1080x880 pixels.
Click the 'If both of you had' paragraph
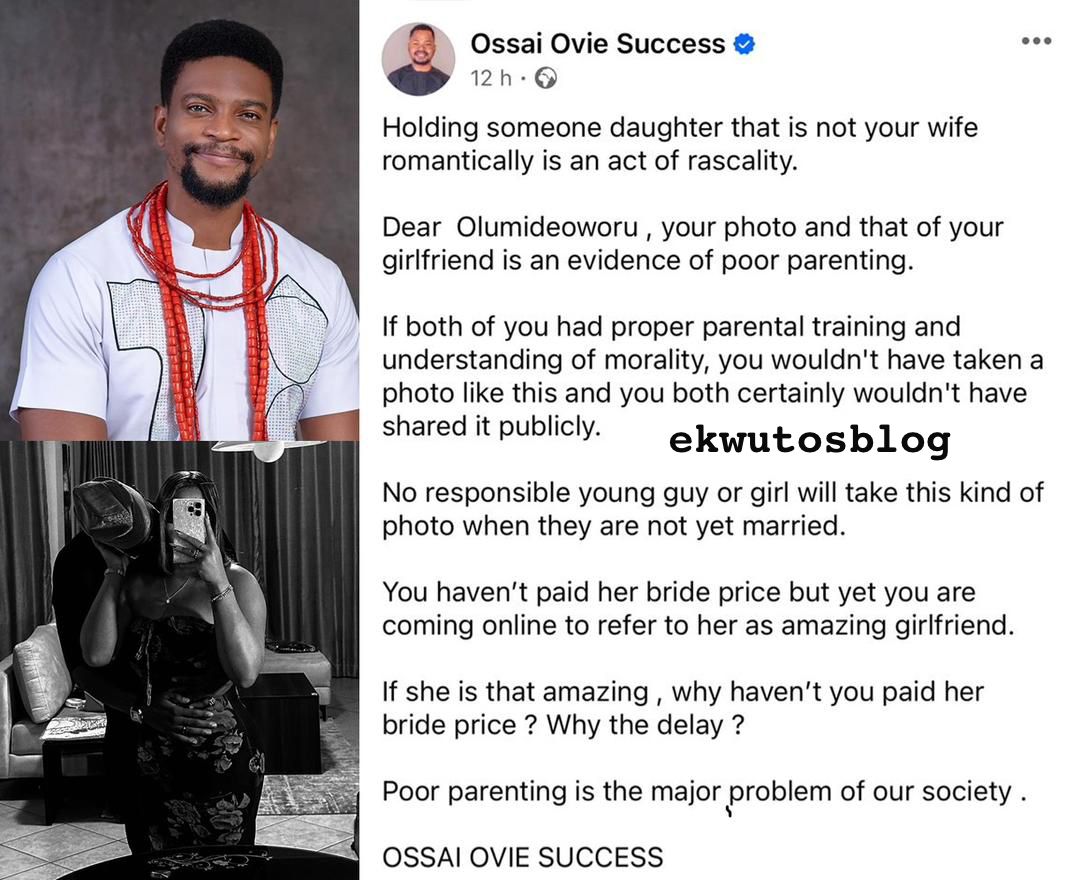[713, 376]
